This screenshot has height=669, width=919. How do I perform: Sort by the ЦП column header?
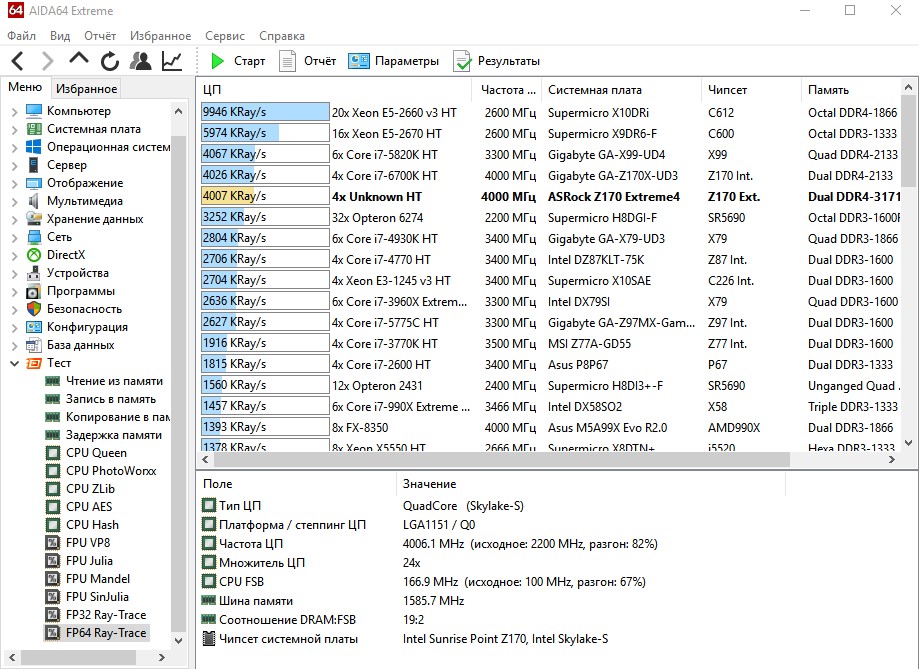(x=334, y=90)
